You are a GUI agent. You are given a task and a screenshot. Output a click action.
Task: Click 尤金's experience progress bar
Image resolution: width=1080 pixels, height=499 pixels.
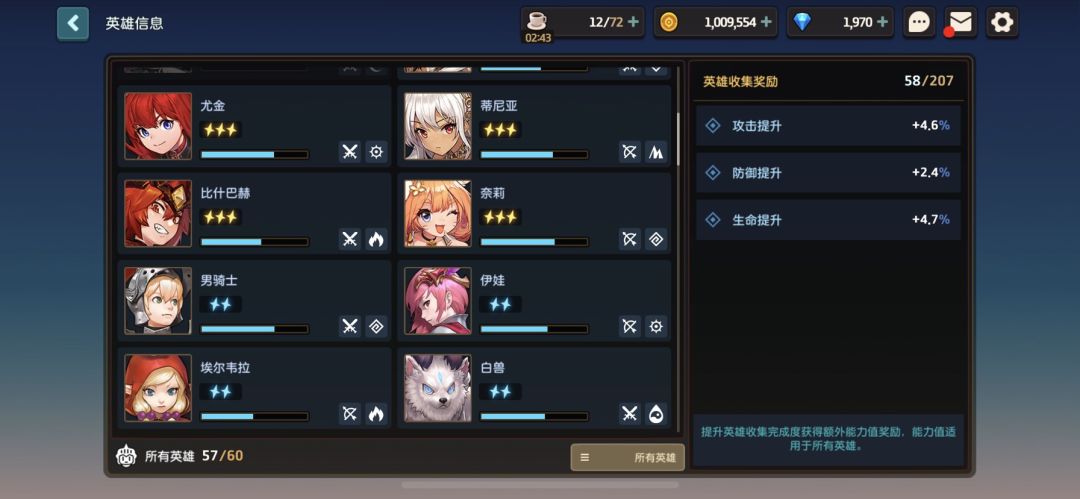click(255, 154)
